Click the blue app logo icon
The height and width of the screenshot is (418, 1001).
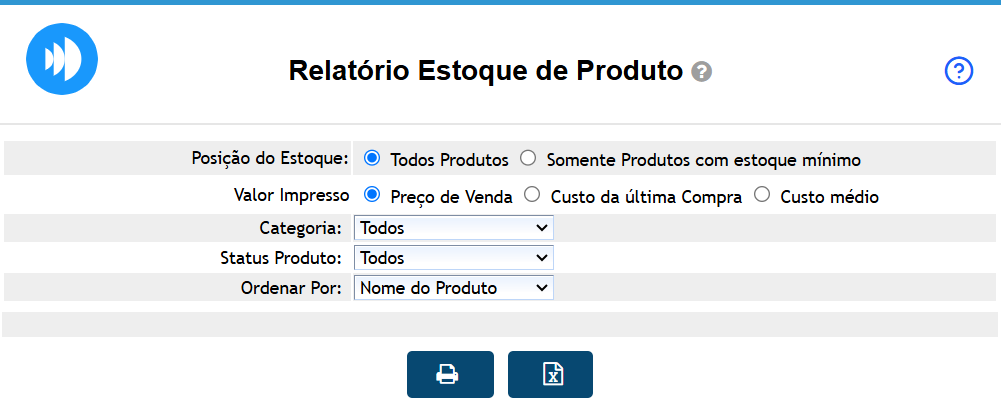click(61, 59)
